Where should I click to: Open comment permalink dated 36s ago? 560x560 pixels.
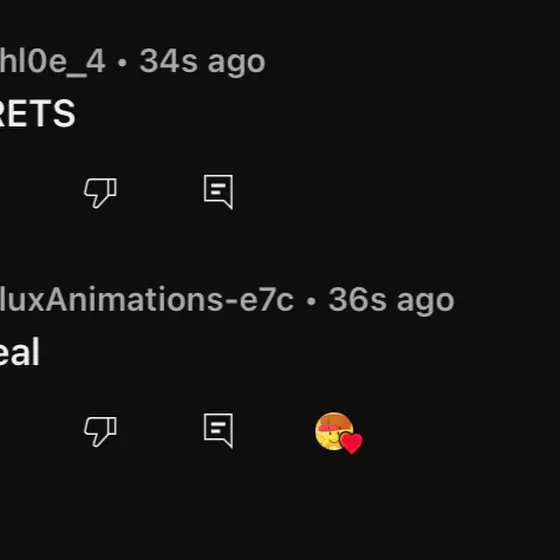pos(391,300)
